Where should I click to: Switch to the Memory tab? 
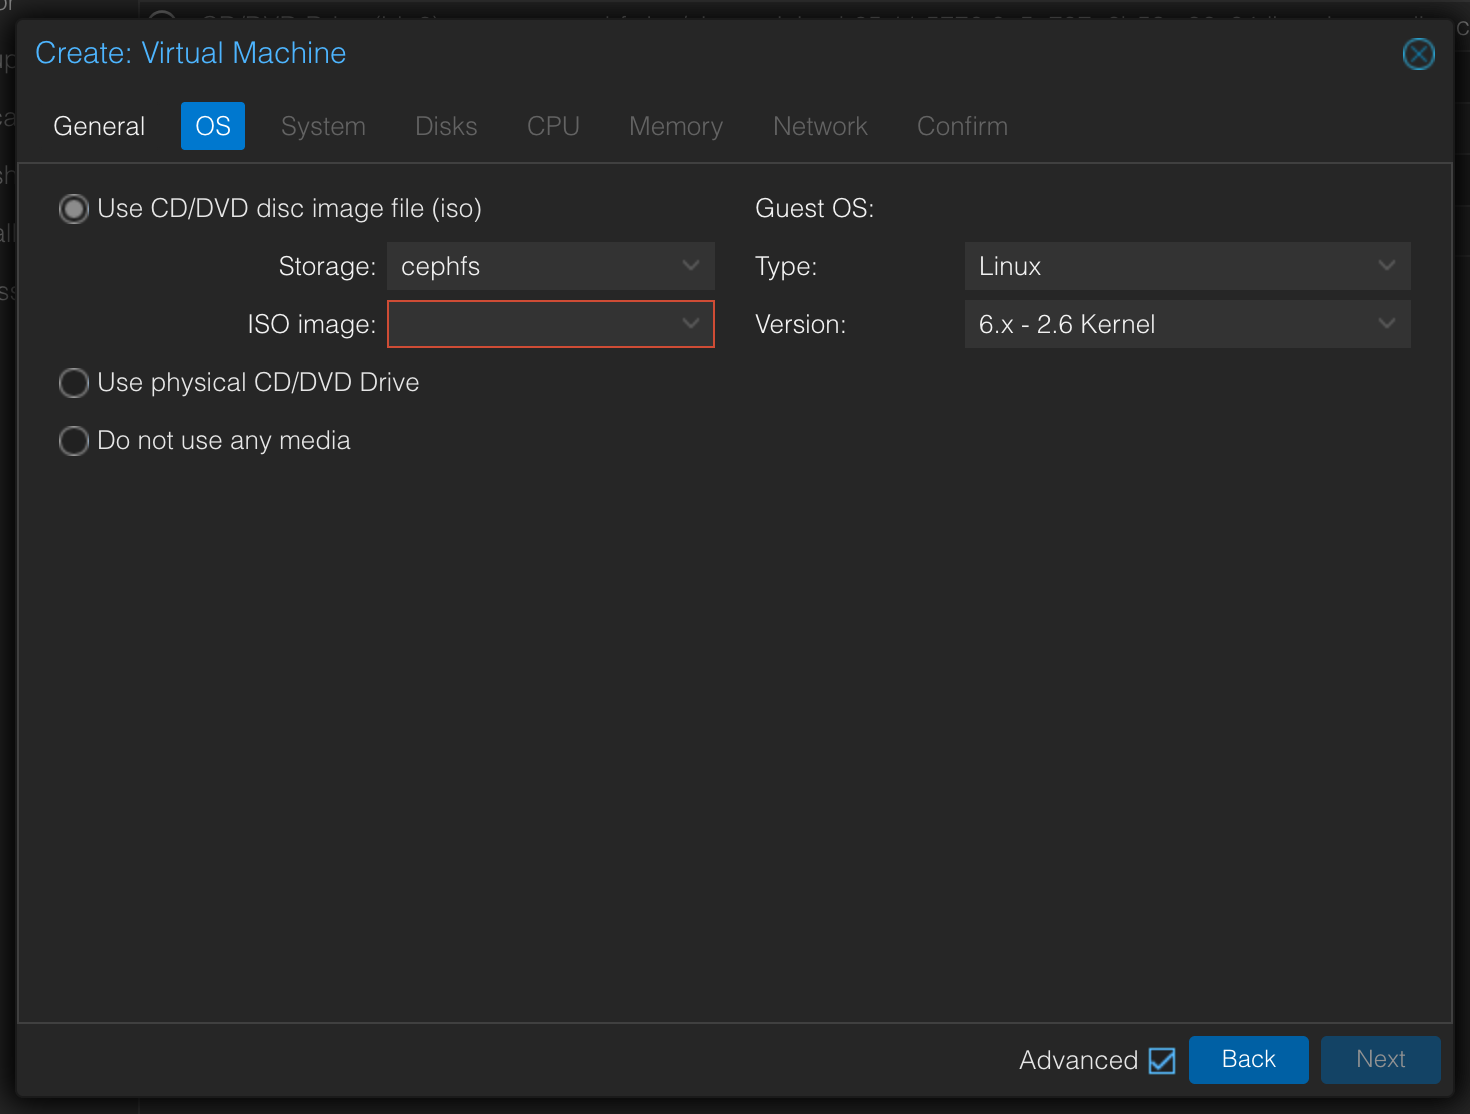675,126
